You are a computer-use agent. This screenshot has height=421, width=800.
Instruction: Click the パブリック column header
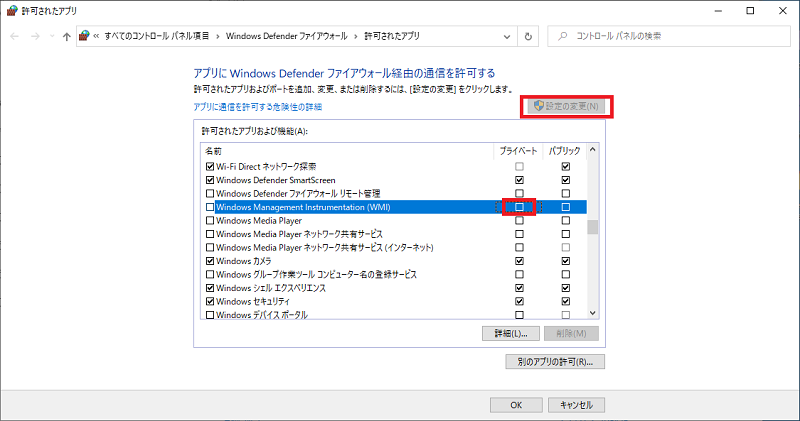click(x=564, y=151)
